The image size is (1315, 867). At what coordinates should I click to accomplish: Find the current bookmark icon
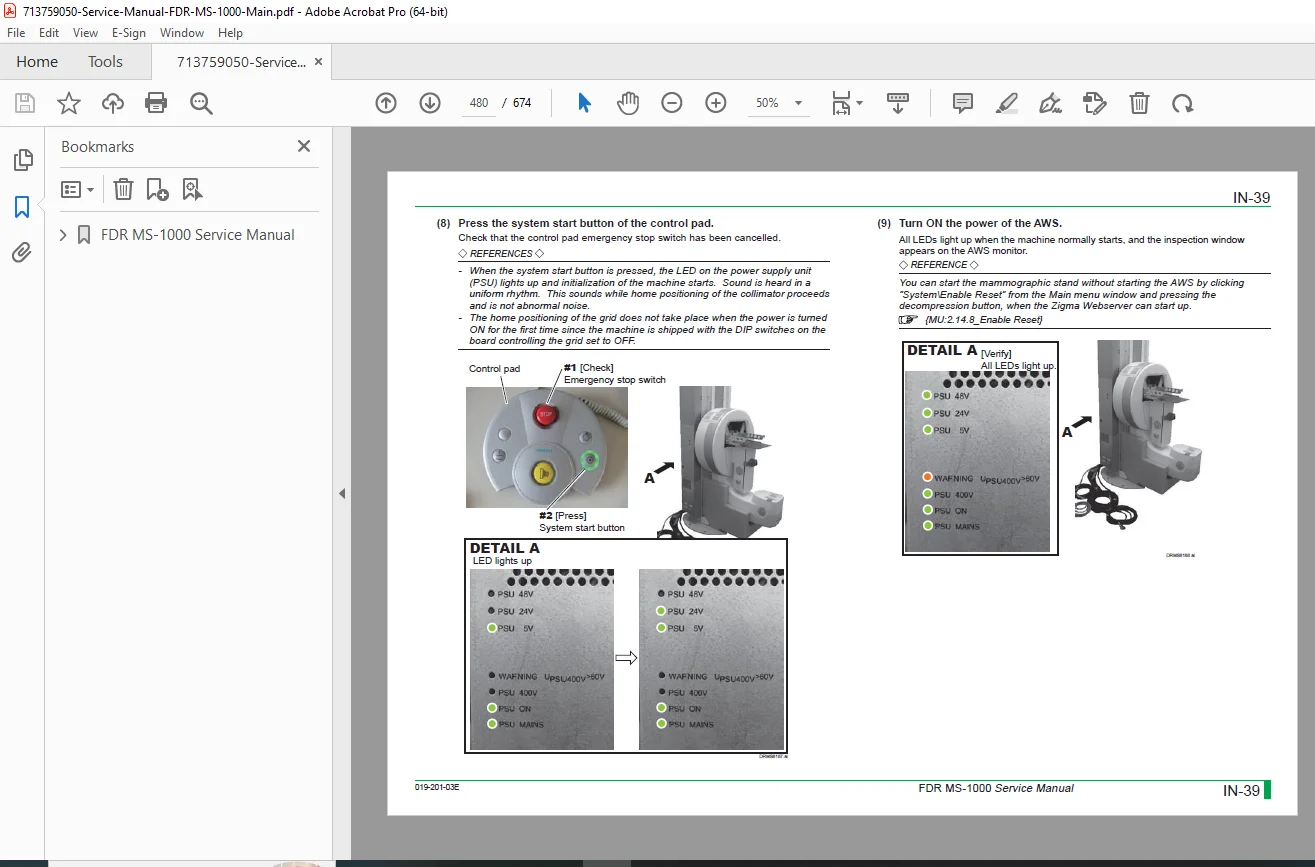pyautogui.click(x=192, y=189)
